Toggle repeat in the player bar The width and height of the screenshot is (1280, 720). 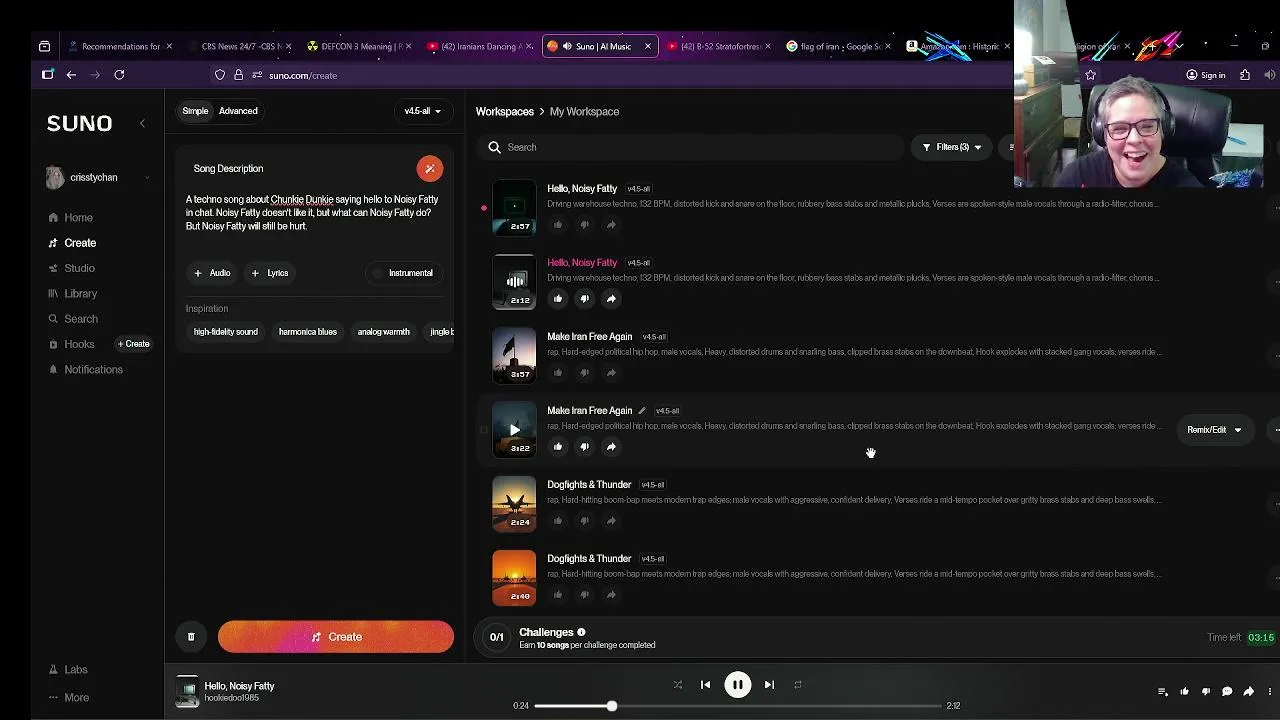click(x=797, y=685)
